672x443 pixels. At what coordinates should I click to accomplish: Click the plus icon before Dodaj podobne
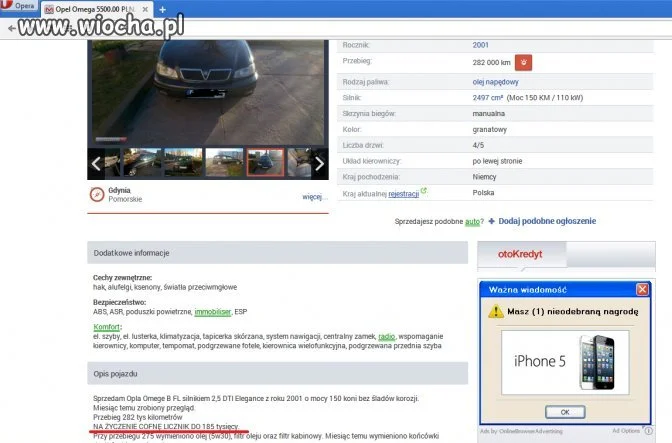coord(492,221)
